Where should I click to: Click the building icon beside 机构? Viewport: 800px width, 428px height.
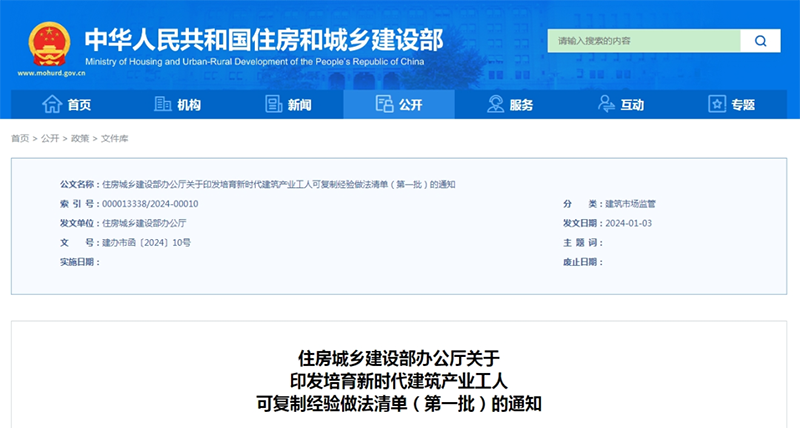(163, 105)
